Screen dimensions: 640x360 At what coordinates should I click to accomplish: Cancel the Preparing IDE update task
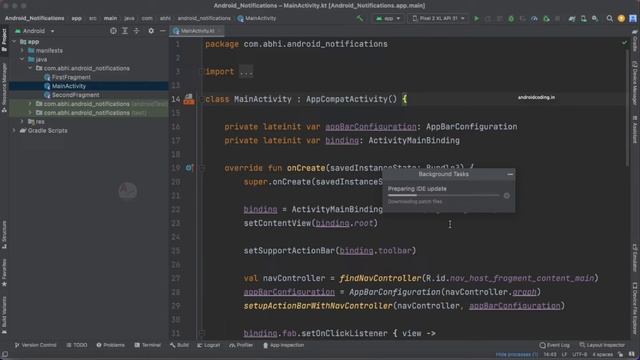507,196
